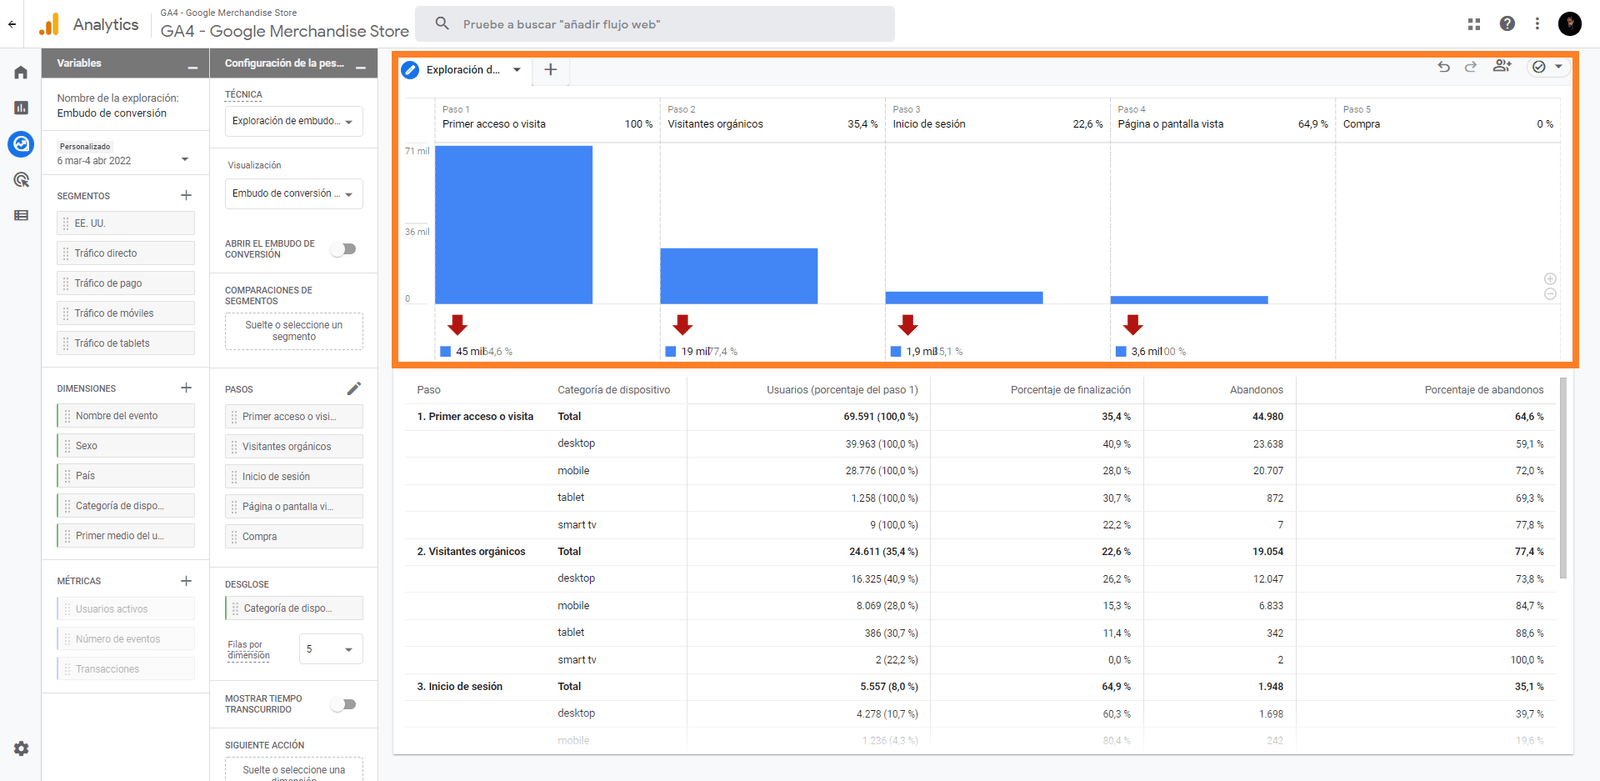Select the Transacciones metric
The image size is (1600, 781).
[x=126, y=669]
